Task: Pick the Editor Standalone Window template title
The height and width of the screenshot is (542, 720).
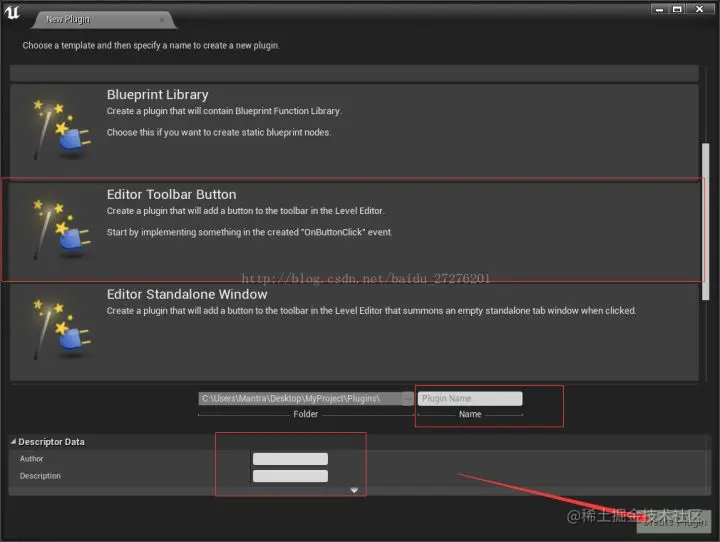Action: [x=187, y=294]
